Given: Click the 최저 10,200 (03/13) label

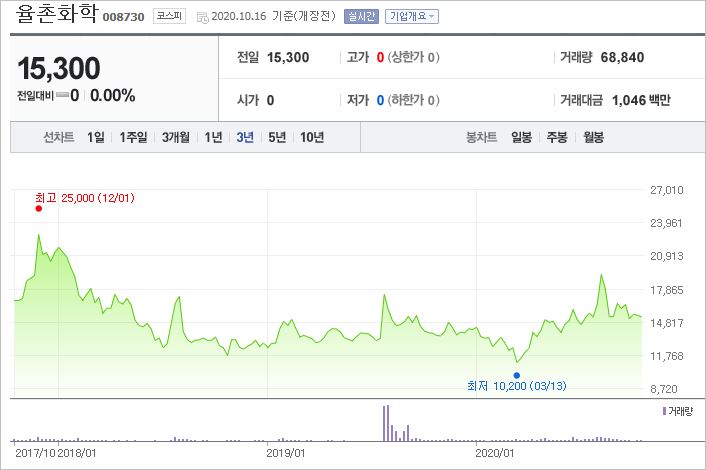Looking at the screenshot, I should point(516,386).
